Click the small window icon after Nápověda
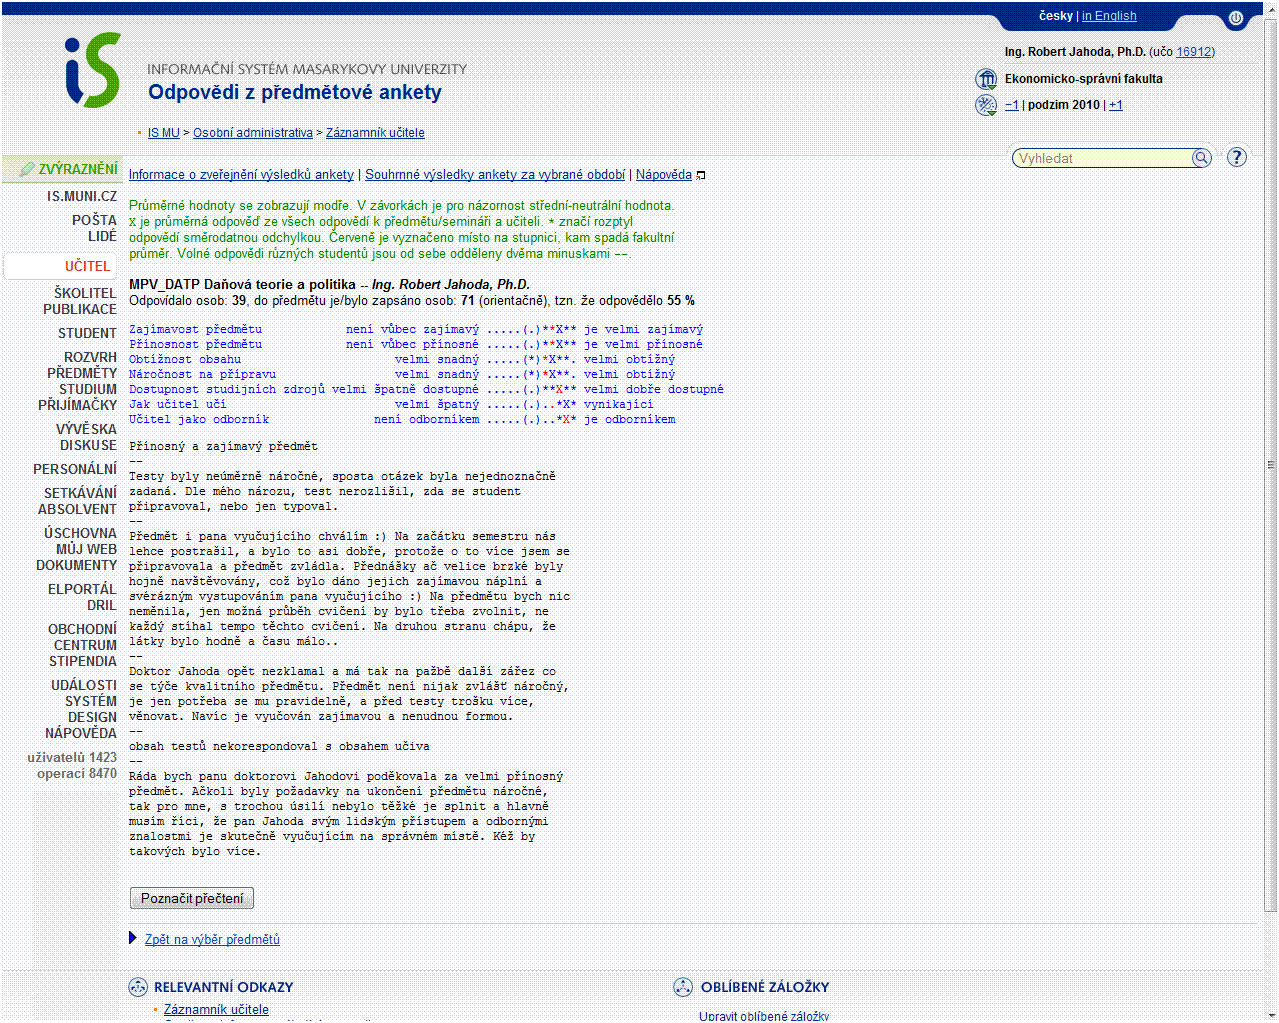 [x=701, y=175]
